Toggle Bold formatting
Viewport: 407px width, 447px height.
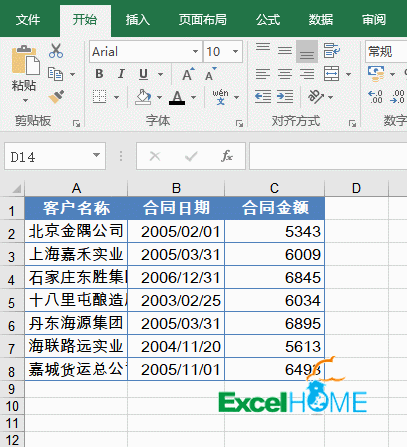coord(99,74)
